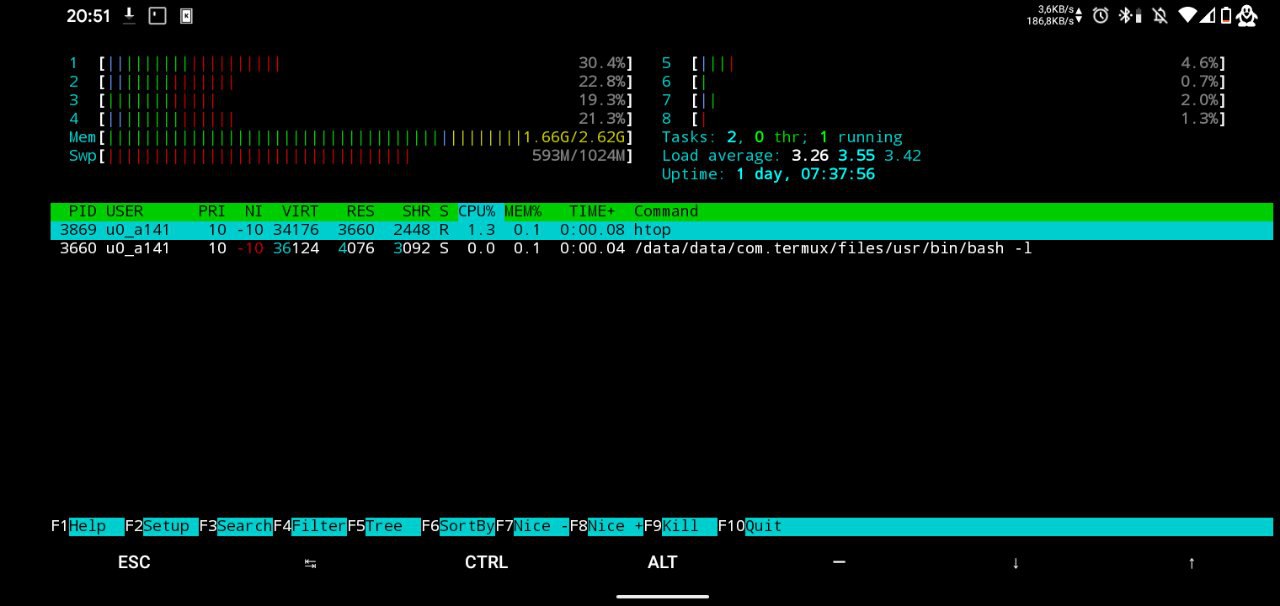Image resolution: width=1280 pixels, height=606 pixels.
Task: Tap the network speed indicator
Action: (x=1054, y=15)
